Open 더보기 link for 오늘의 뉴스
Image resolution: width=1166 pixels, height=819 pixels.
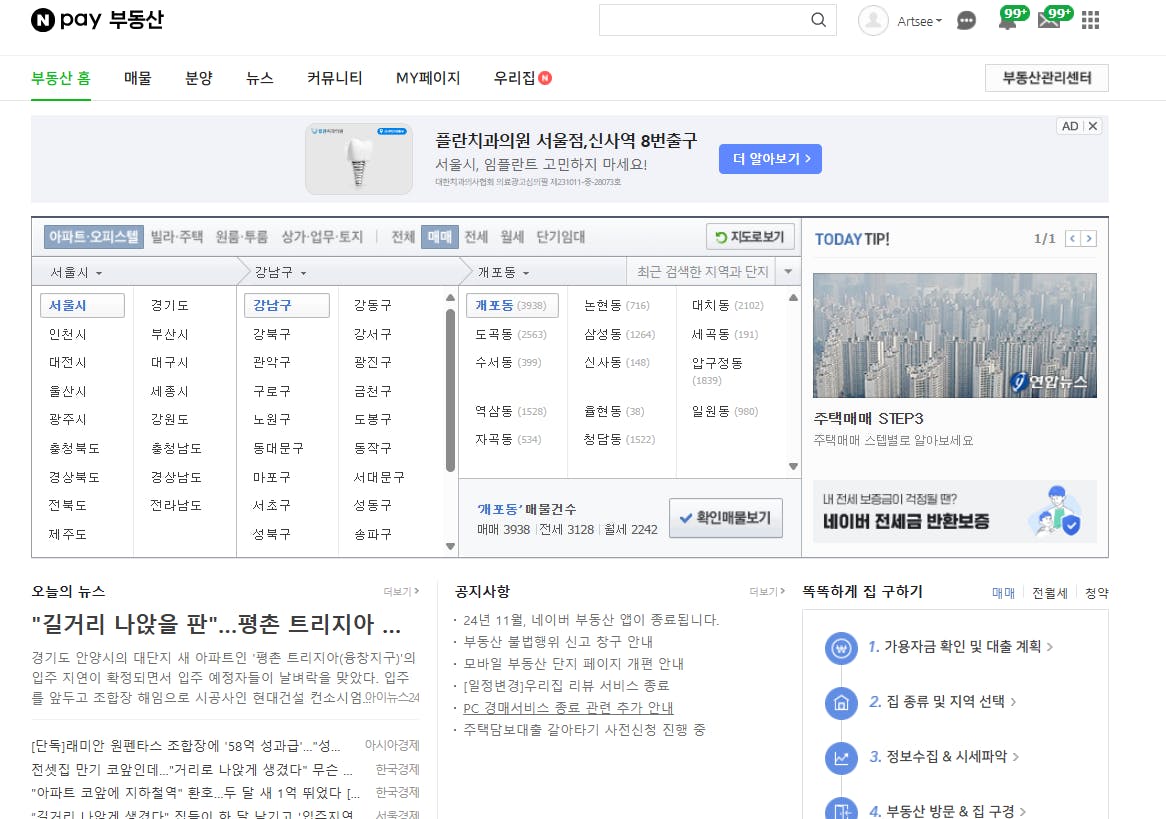[x=401, y=591]
